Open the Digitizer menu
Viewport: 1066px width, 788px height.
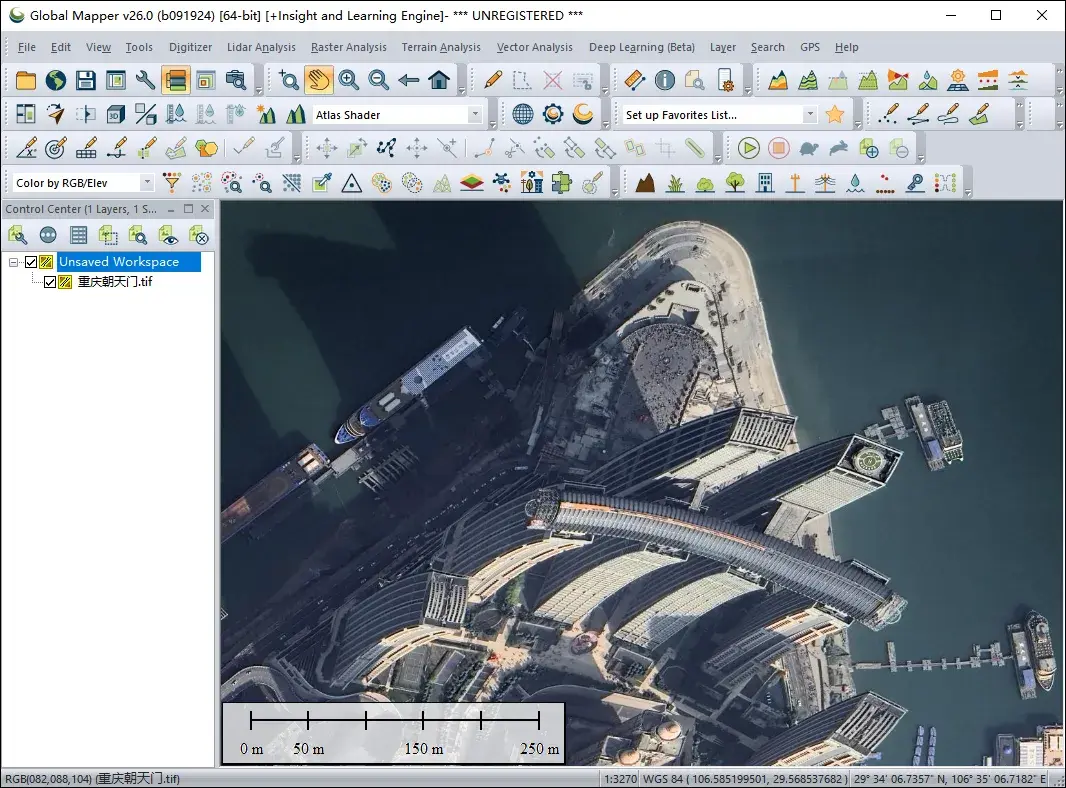pyautogui.click(x=190, y=47)
